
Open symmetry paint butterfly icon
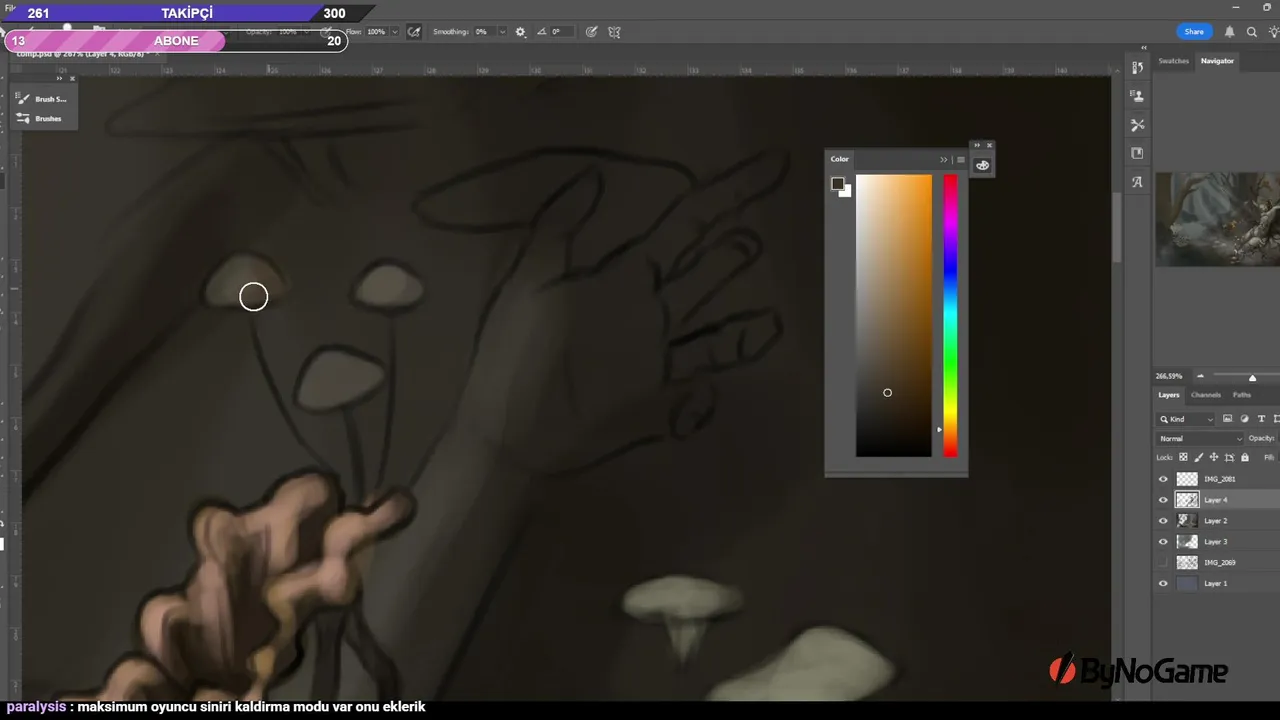(614, 32)
